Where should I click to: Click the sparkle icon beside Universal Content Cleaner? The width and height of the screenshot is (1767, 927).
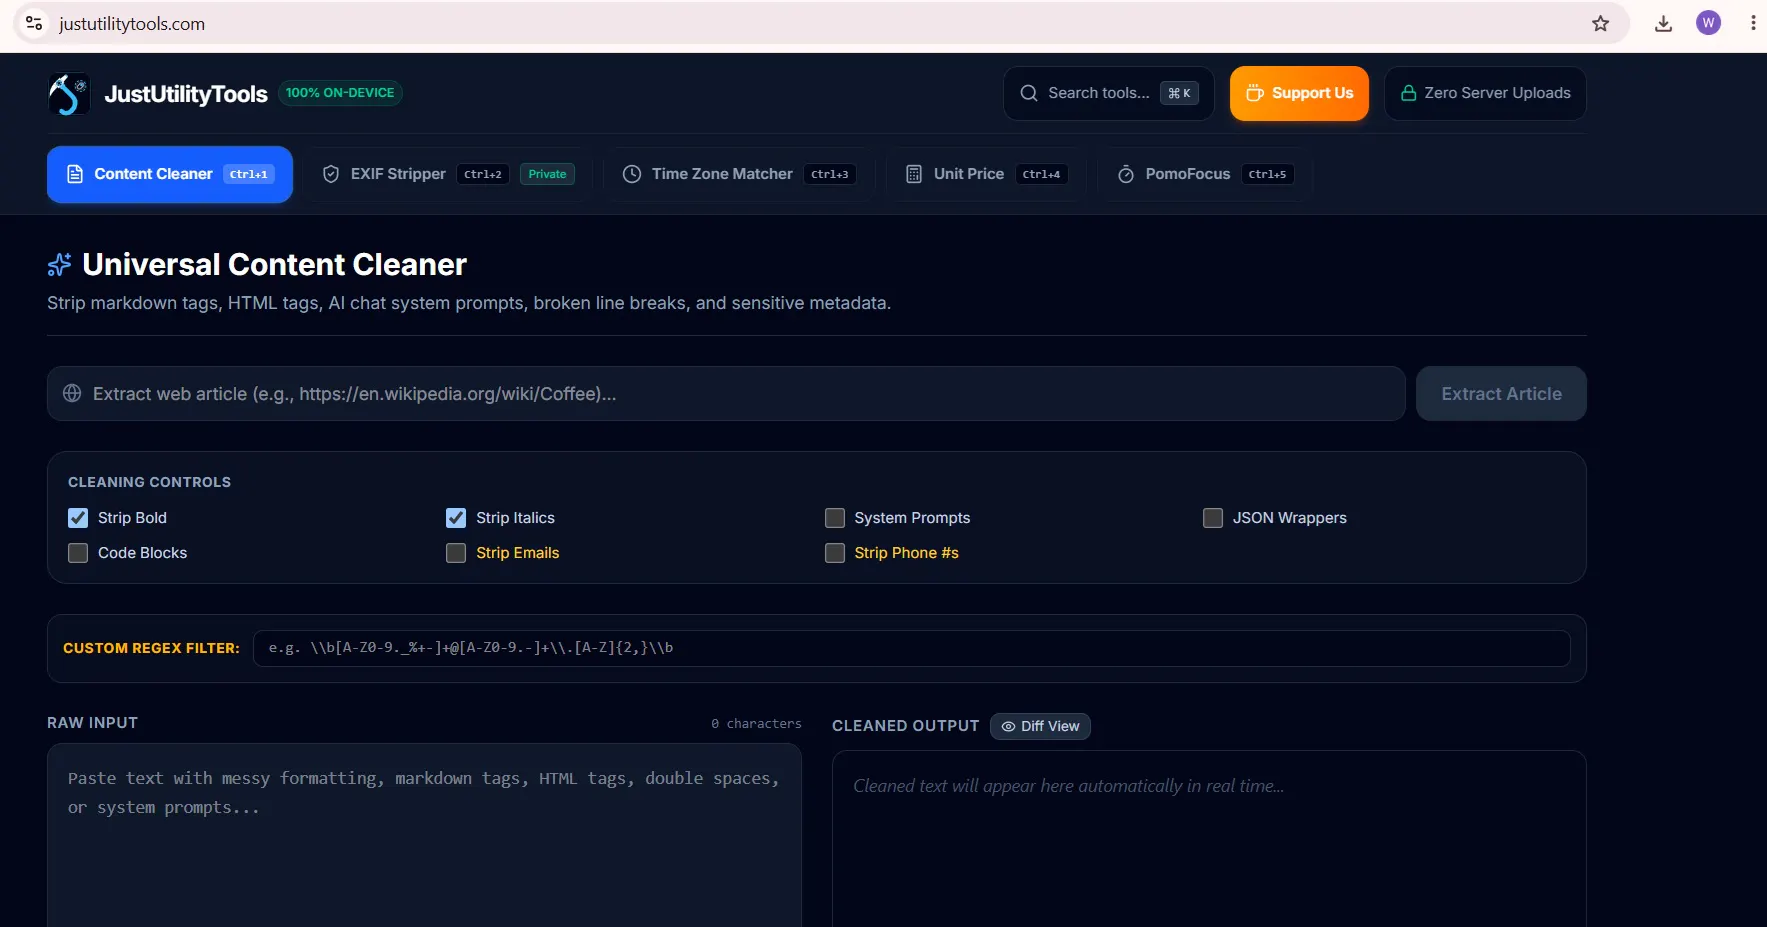point(60,264)
